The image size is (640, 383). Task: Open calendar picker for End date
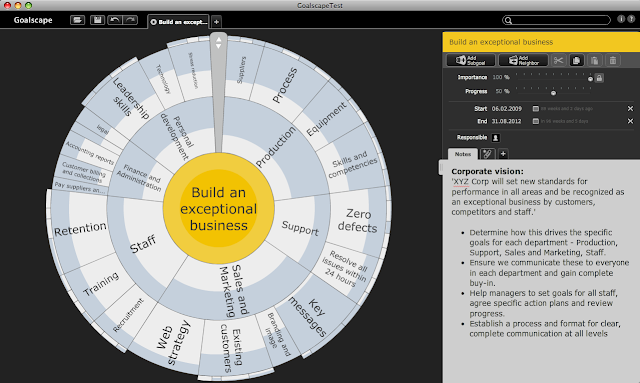pyautogui.click(x=536, y=121)
